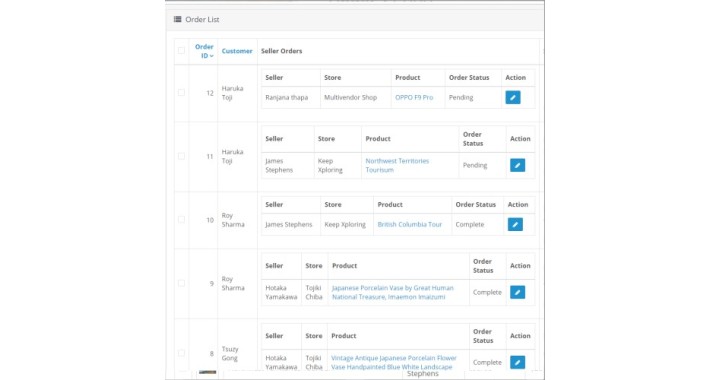Check the box for order 11

(181, 156)
